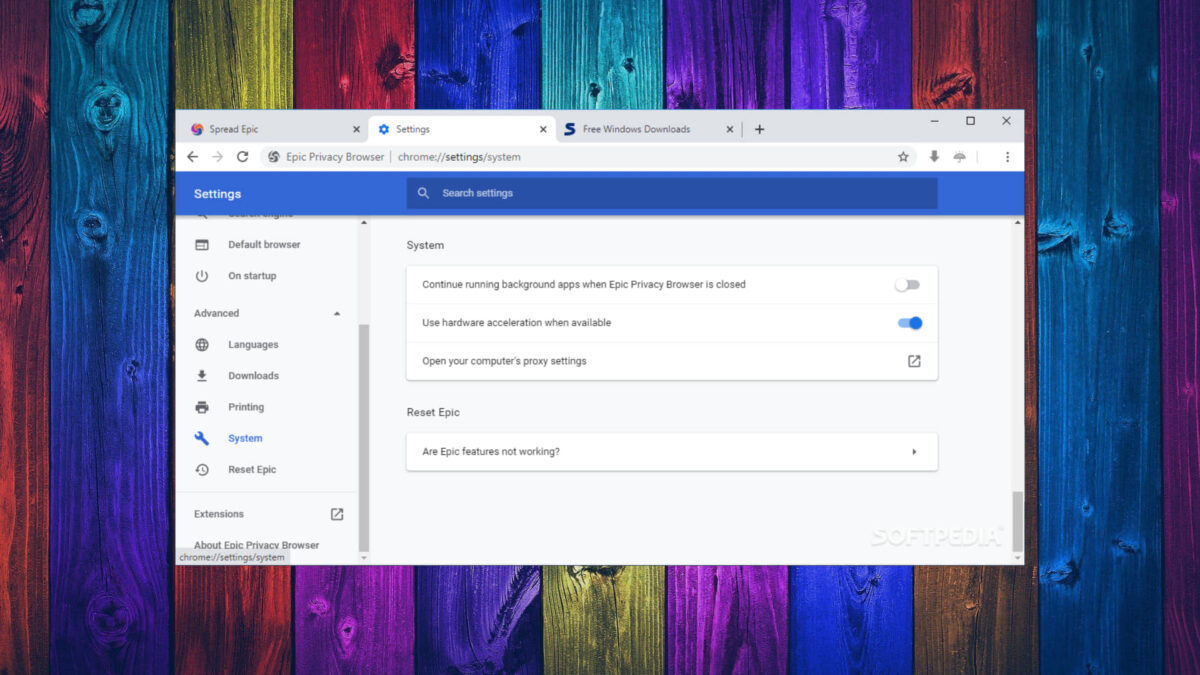Image resolution: width=1200 pixels, height=675 pixels.
Task: Click the Spread Epic tab favicon
Action: [197, 129]
